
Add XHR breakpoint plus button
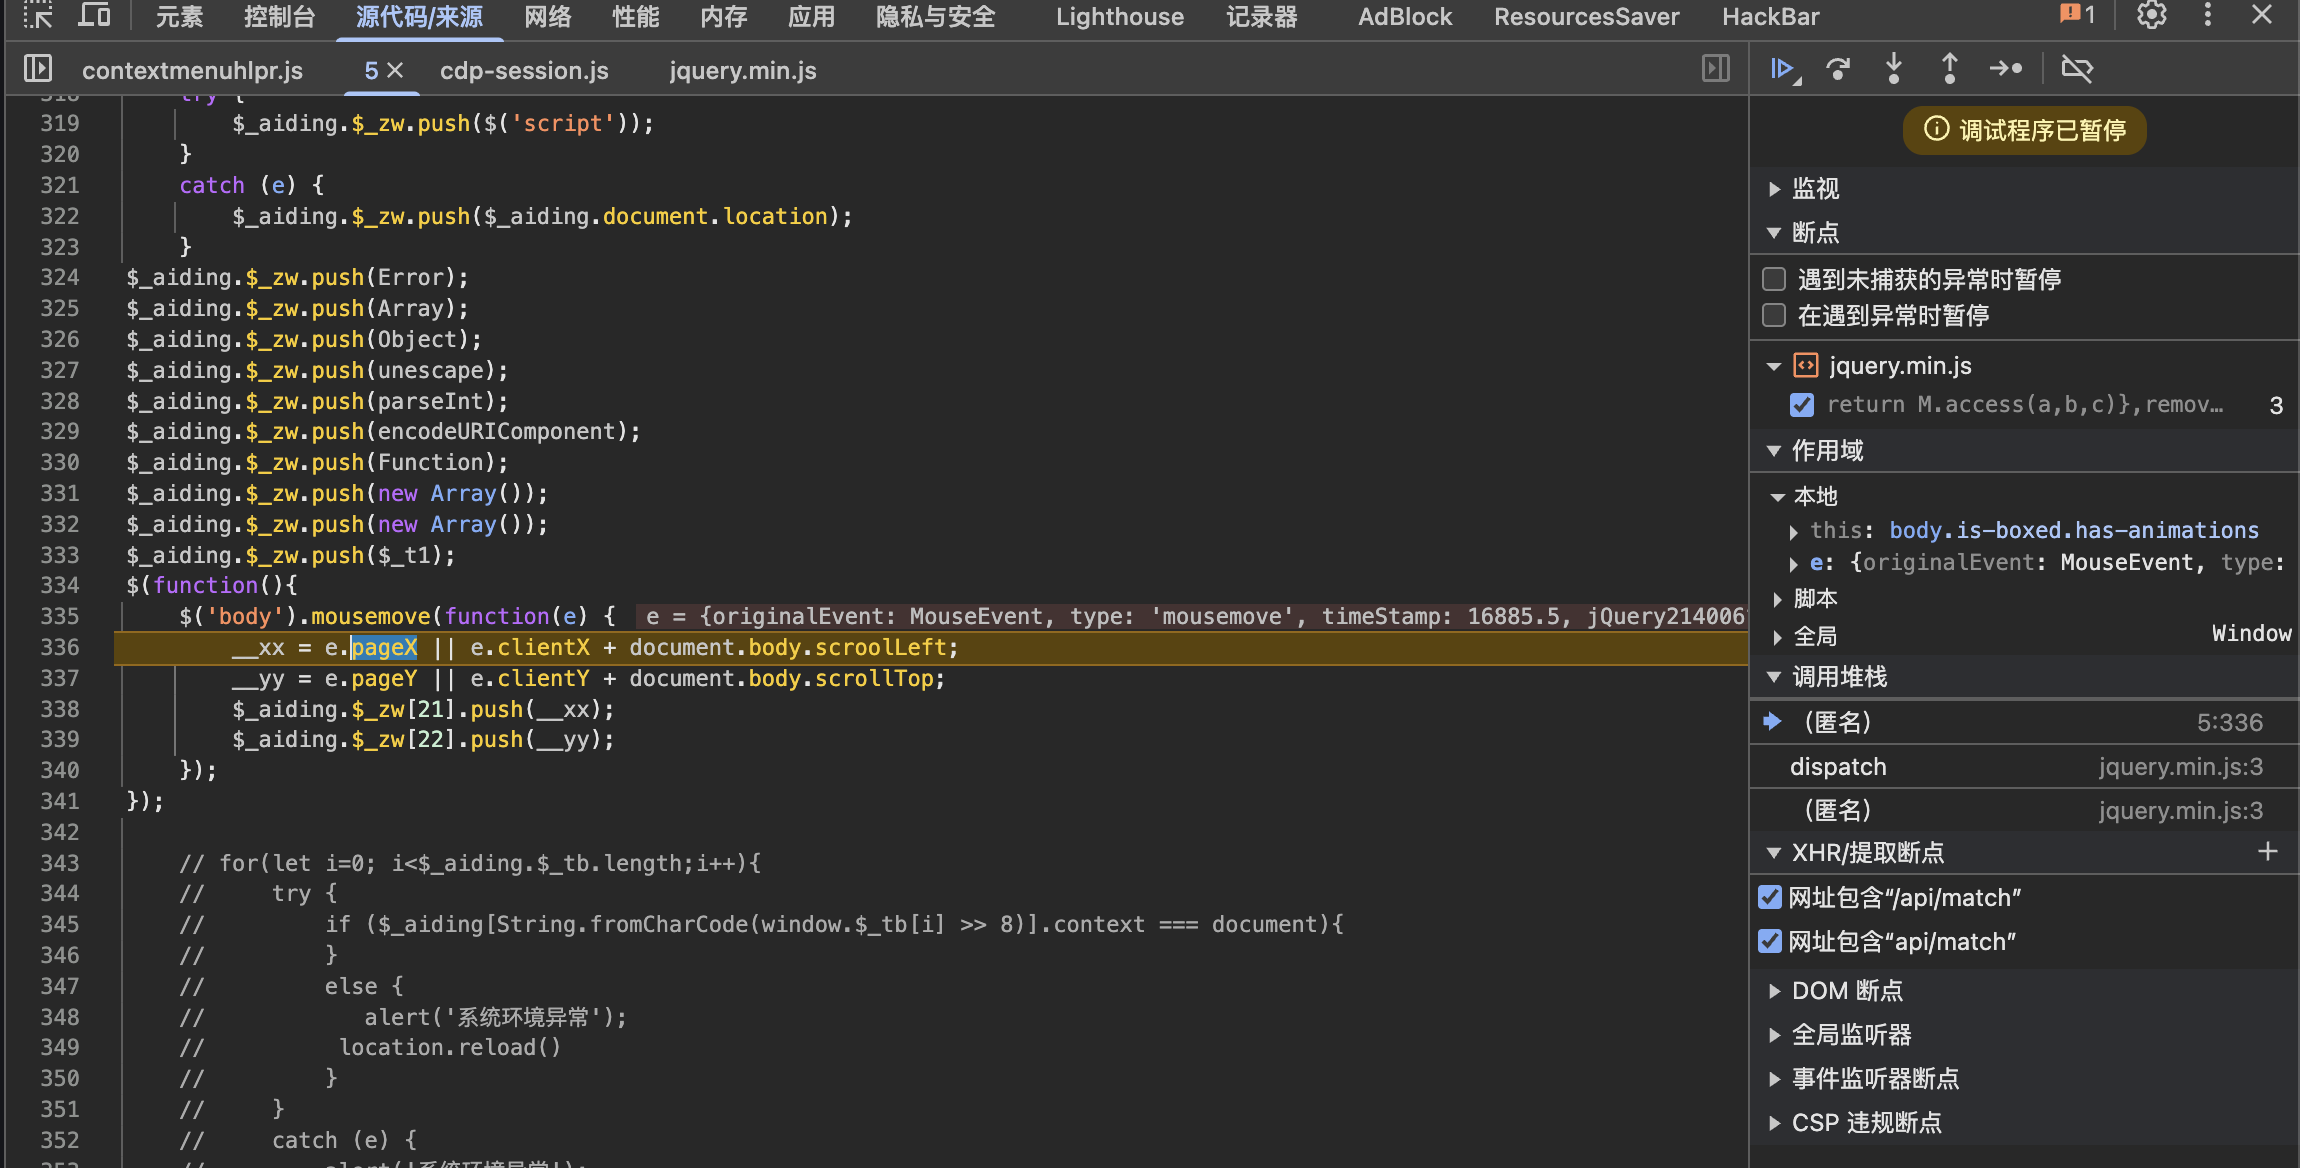click(x=2267, y=852)
